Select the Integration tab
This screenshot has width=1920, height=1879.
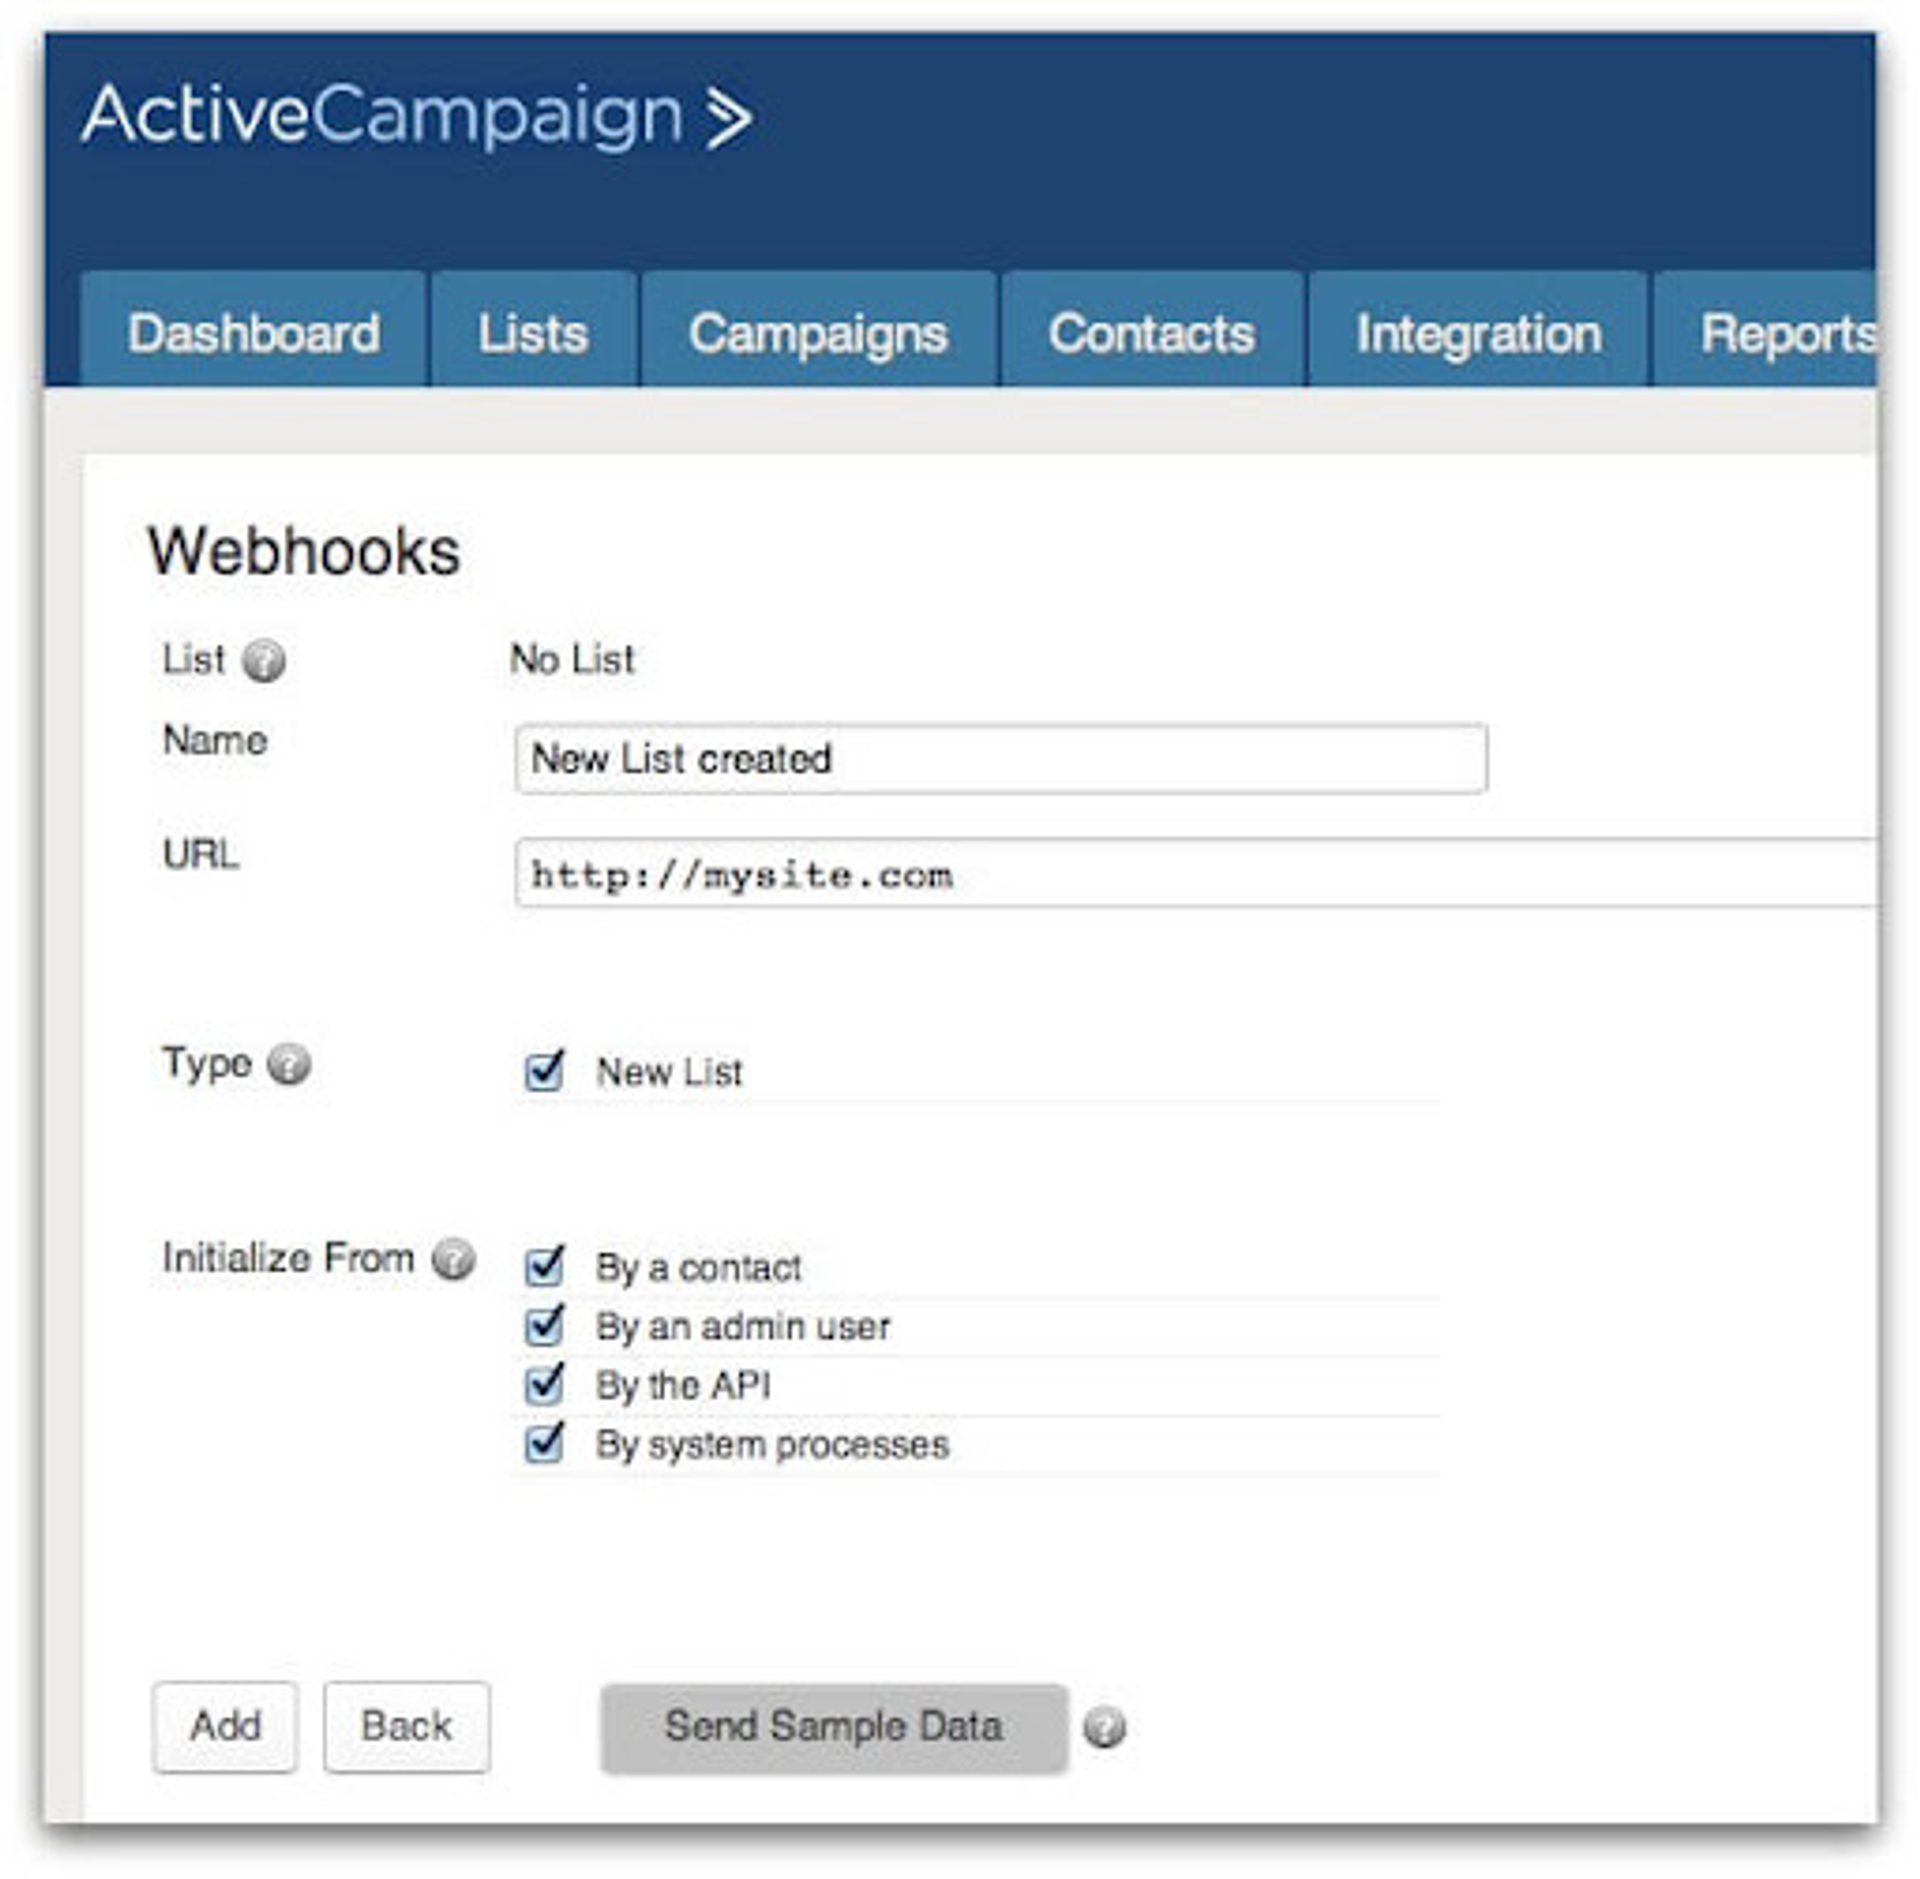[x=1479, y=333]
